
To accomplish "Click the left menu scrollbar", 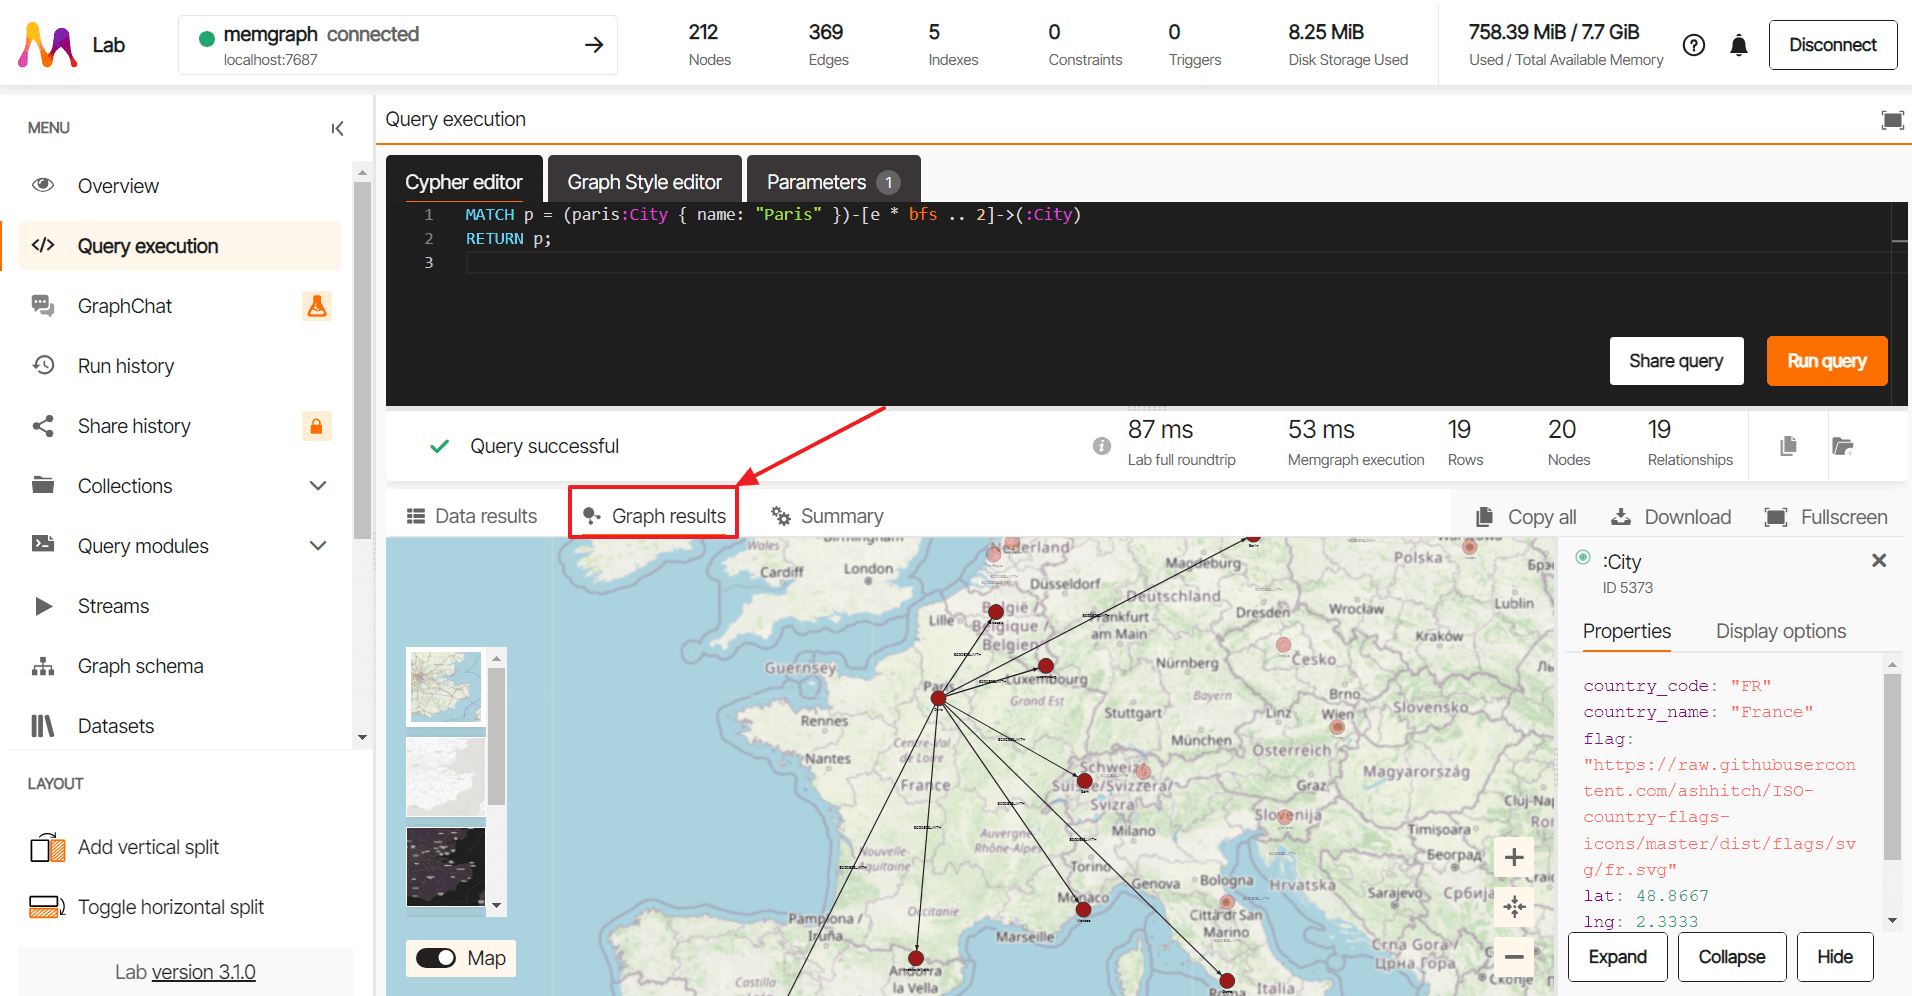I will [x=362, y=360].
